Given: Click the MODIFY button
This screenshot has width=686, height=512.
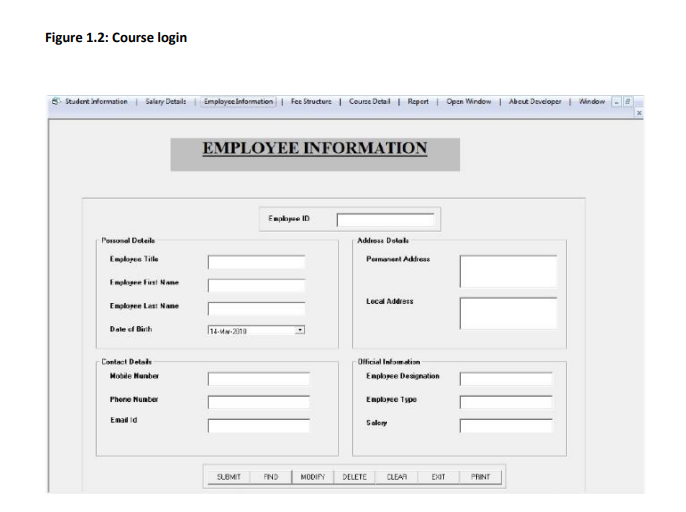Looking at the screenshot, I should click(313, 477).
